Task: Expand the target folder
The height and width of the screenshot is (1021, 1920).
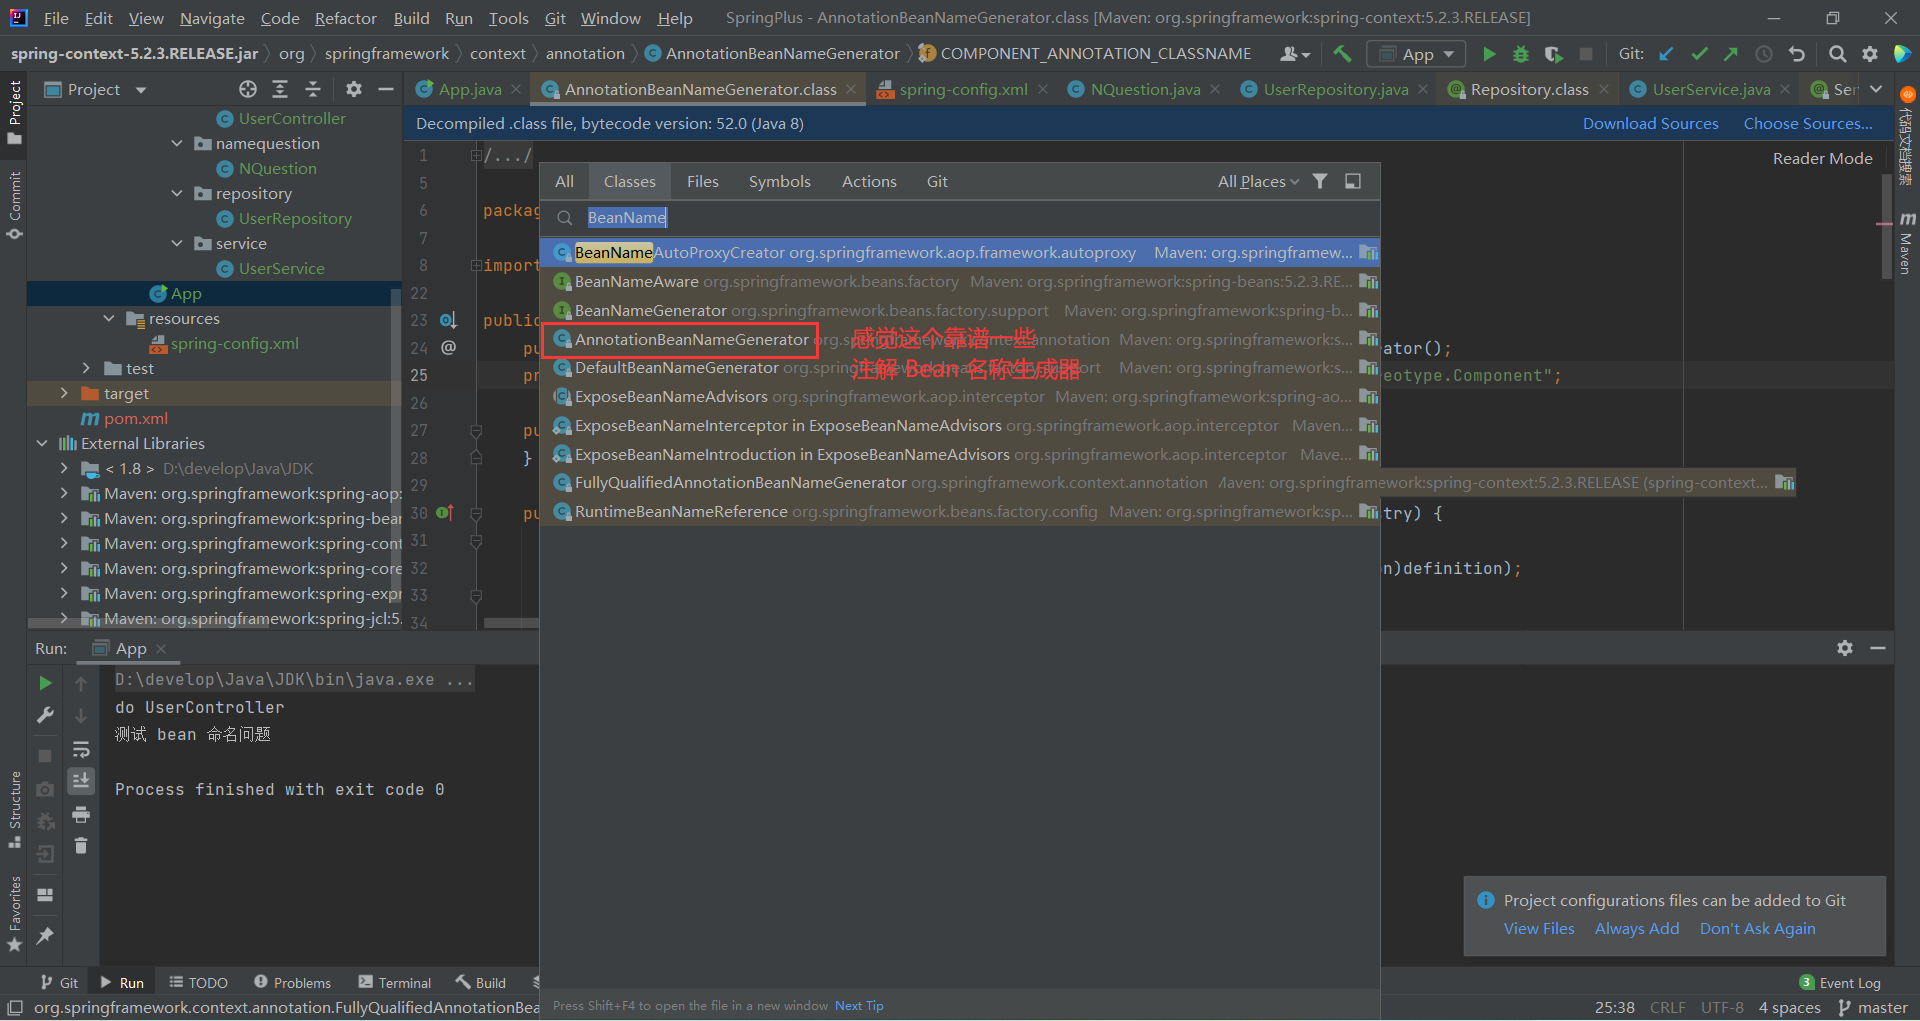Action: click(64, 393)
